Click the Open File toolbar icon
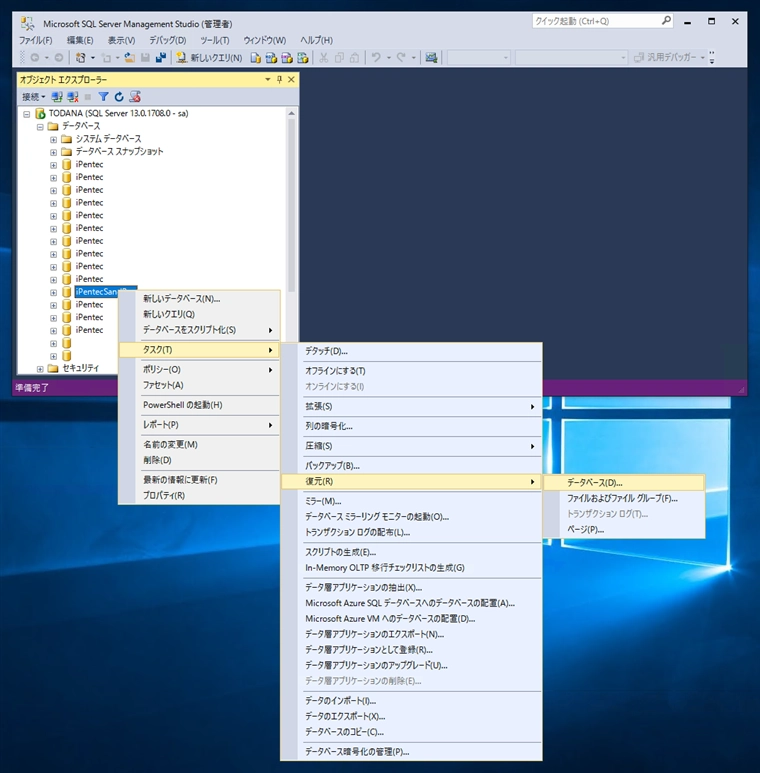 (130, 58)
